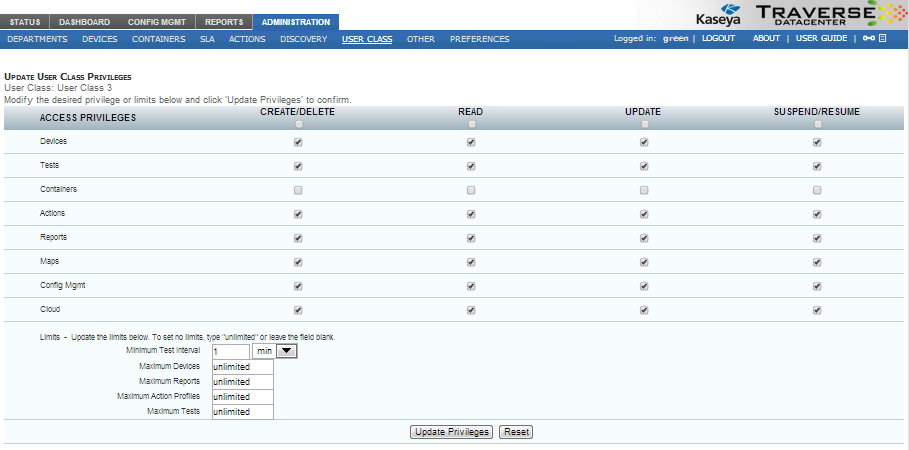Open the Discovery submenu item
Screen dimensions: 909x450
(x=303, y=39)
